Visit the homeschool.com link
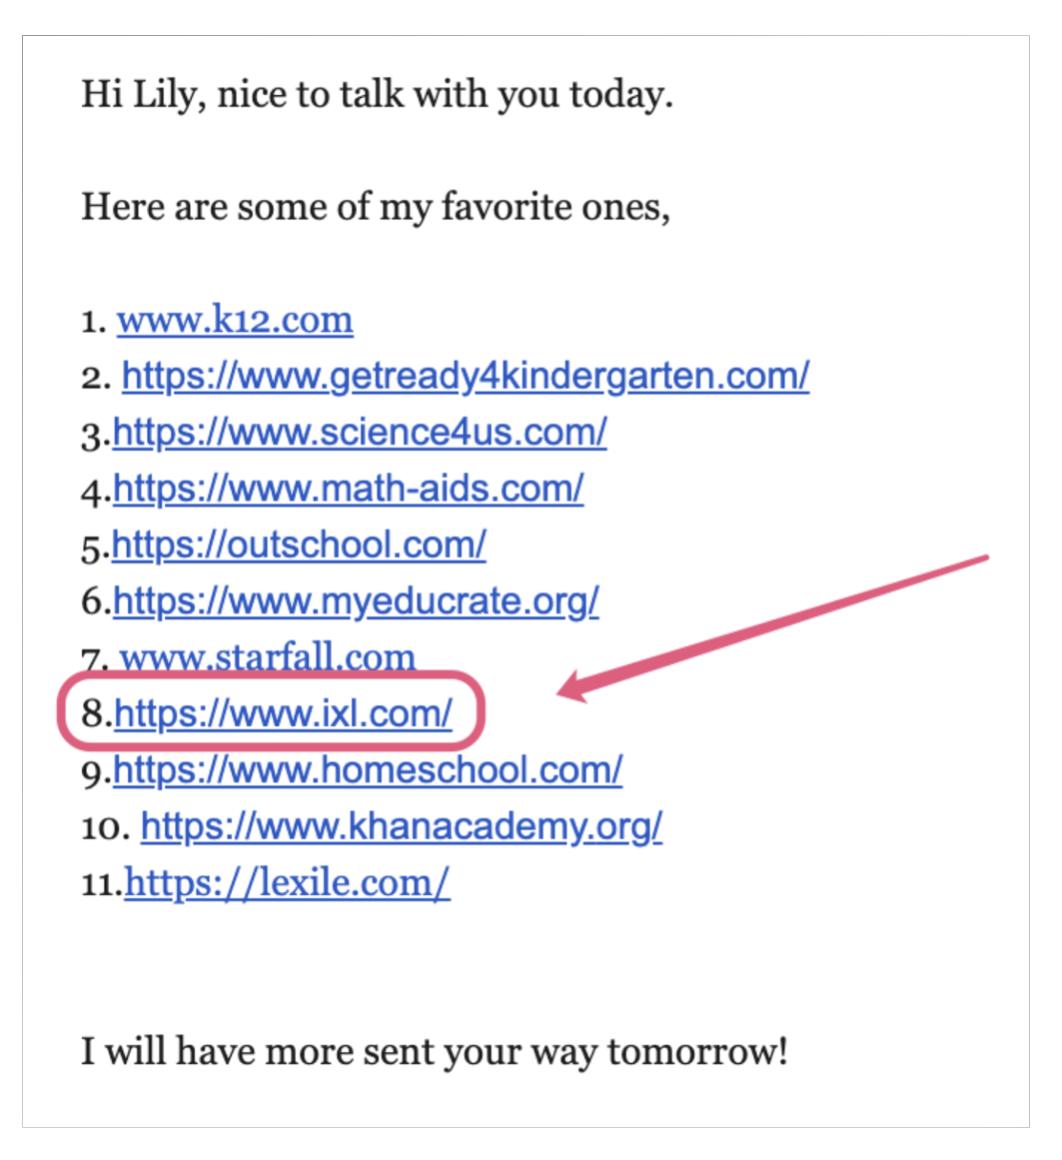 click(x=367, y=770)
